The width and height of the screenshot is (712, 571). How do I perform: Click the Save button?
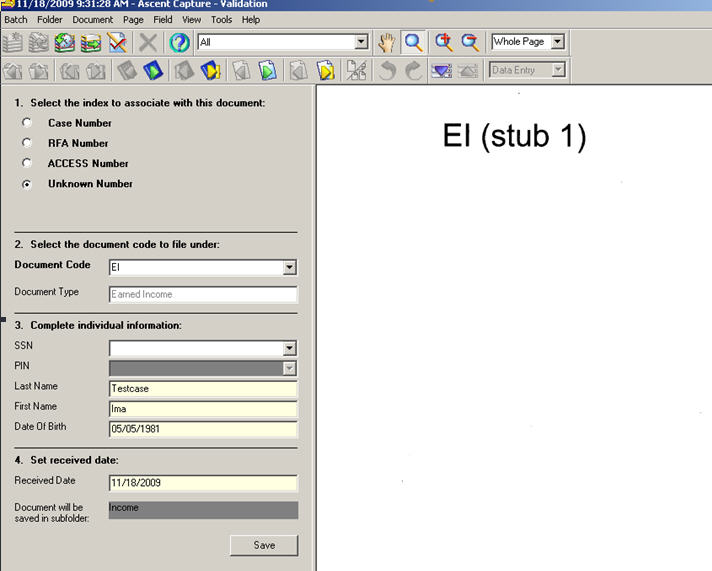click(x=264, y=545)
